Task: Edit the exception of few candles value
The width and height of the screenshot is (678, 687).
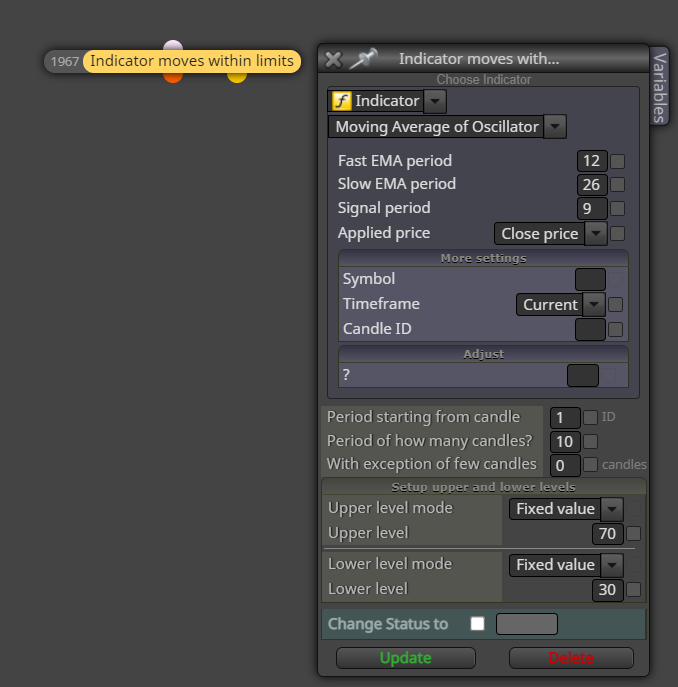Action: click(x=565, y=465)
